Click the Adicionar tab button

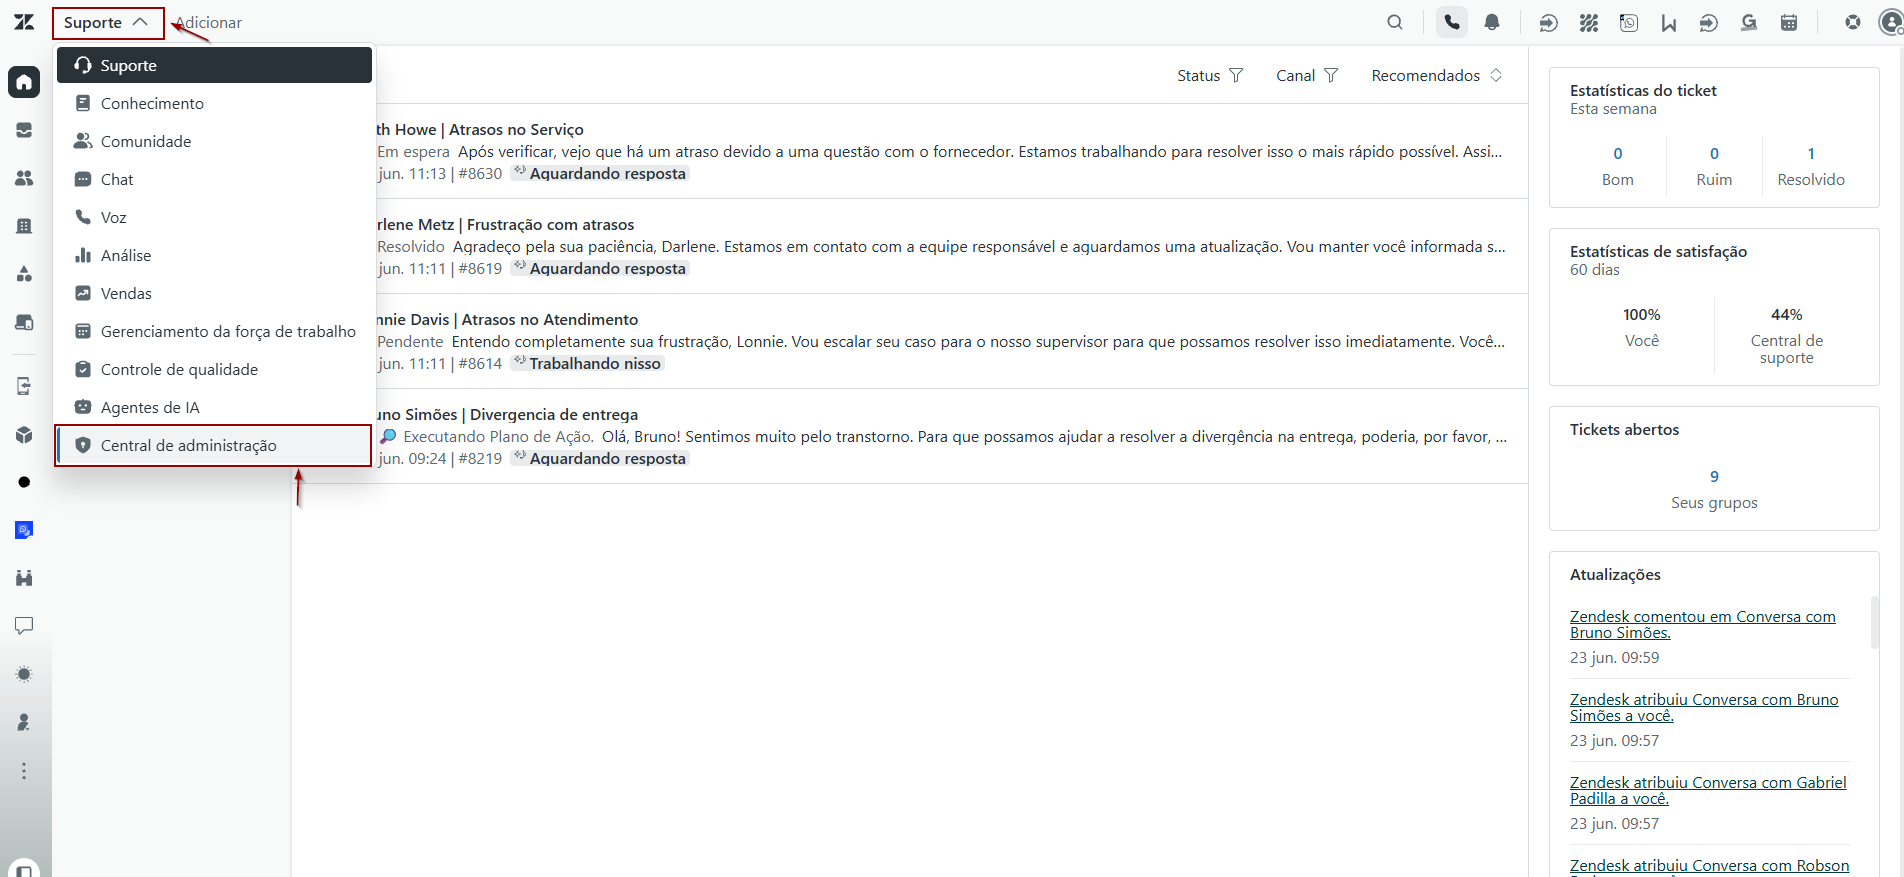point(209,22)
